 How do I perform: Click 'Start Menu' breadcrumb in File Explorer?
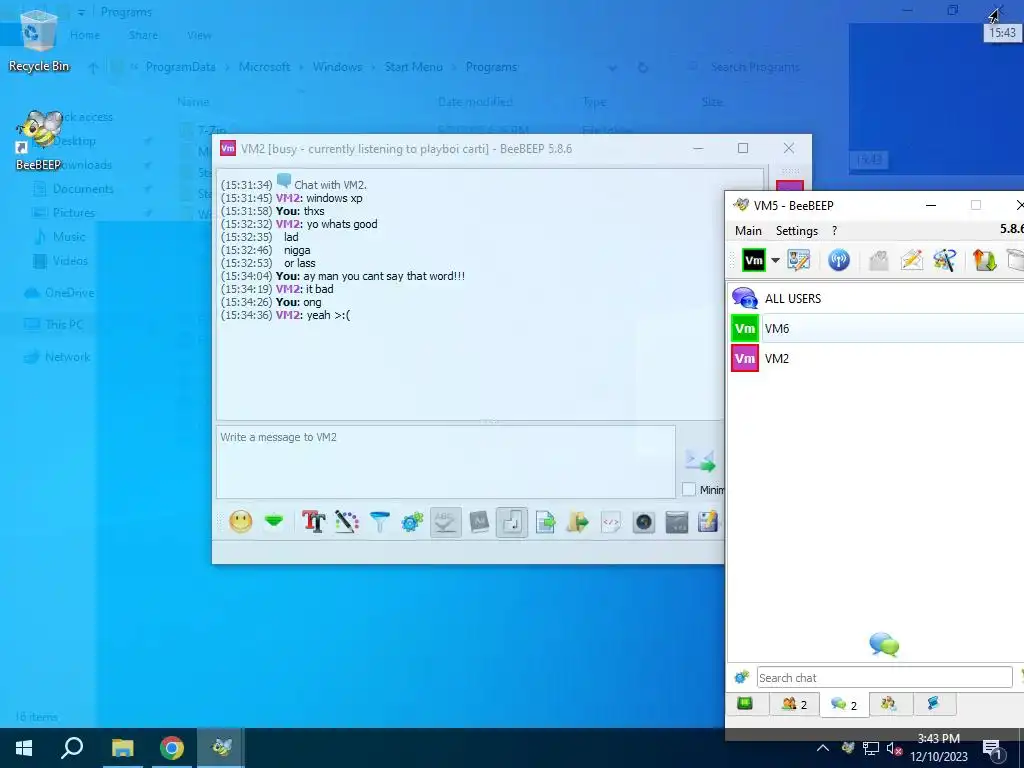pos(413,67)
